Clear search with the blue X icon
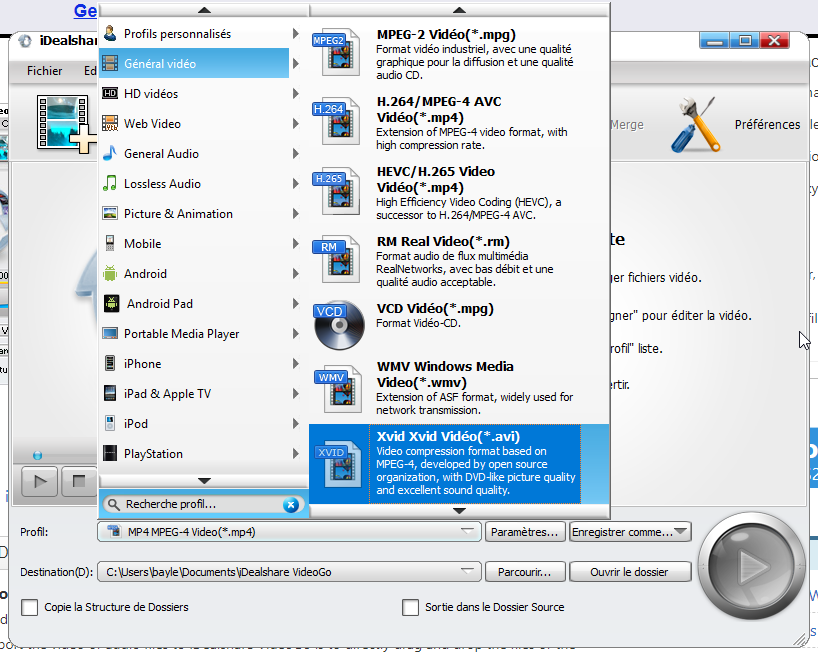818x656 pixels. 291,505
